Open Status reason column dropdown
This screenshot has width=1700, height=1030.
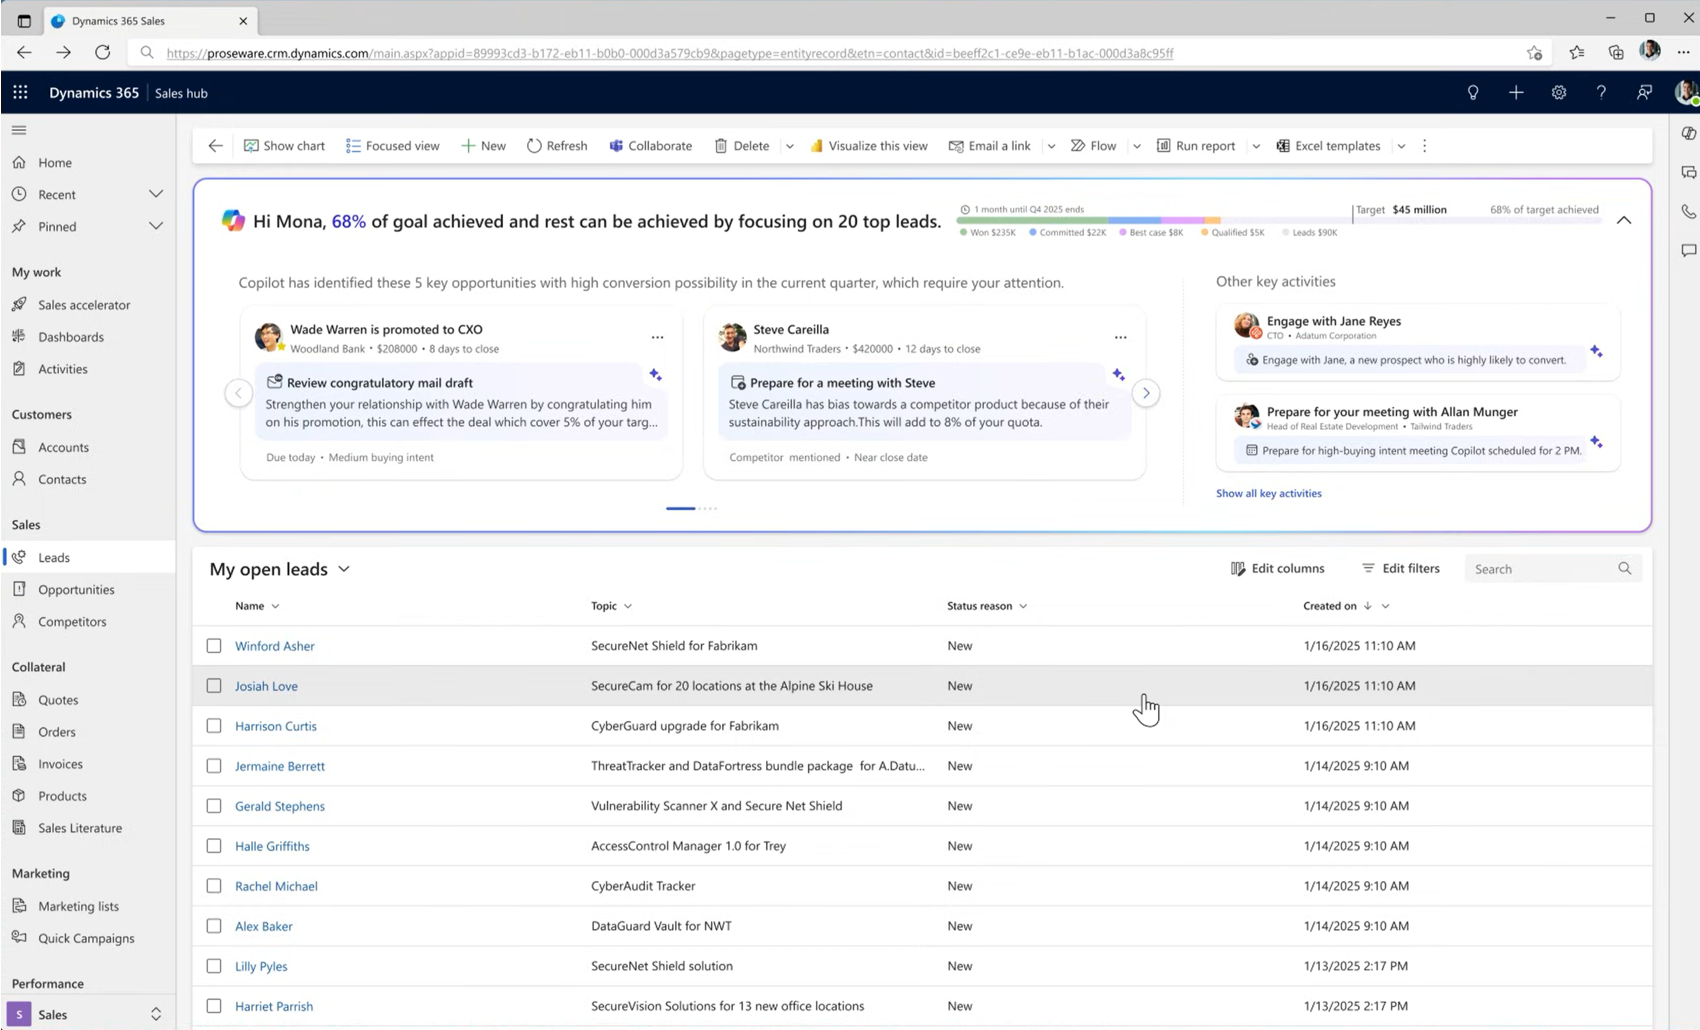1023,606
